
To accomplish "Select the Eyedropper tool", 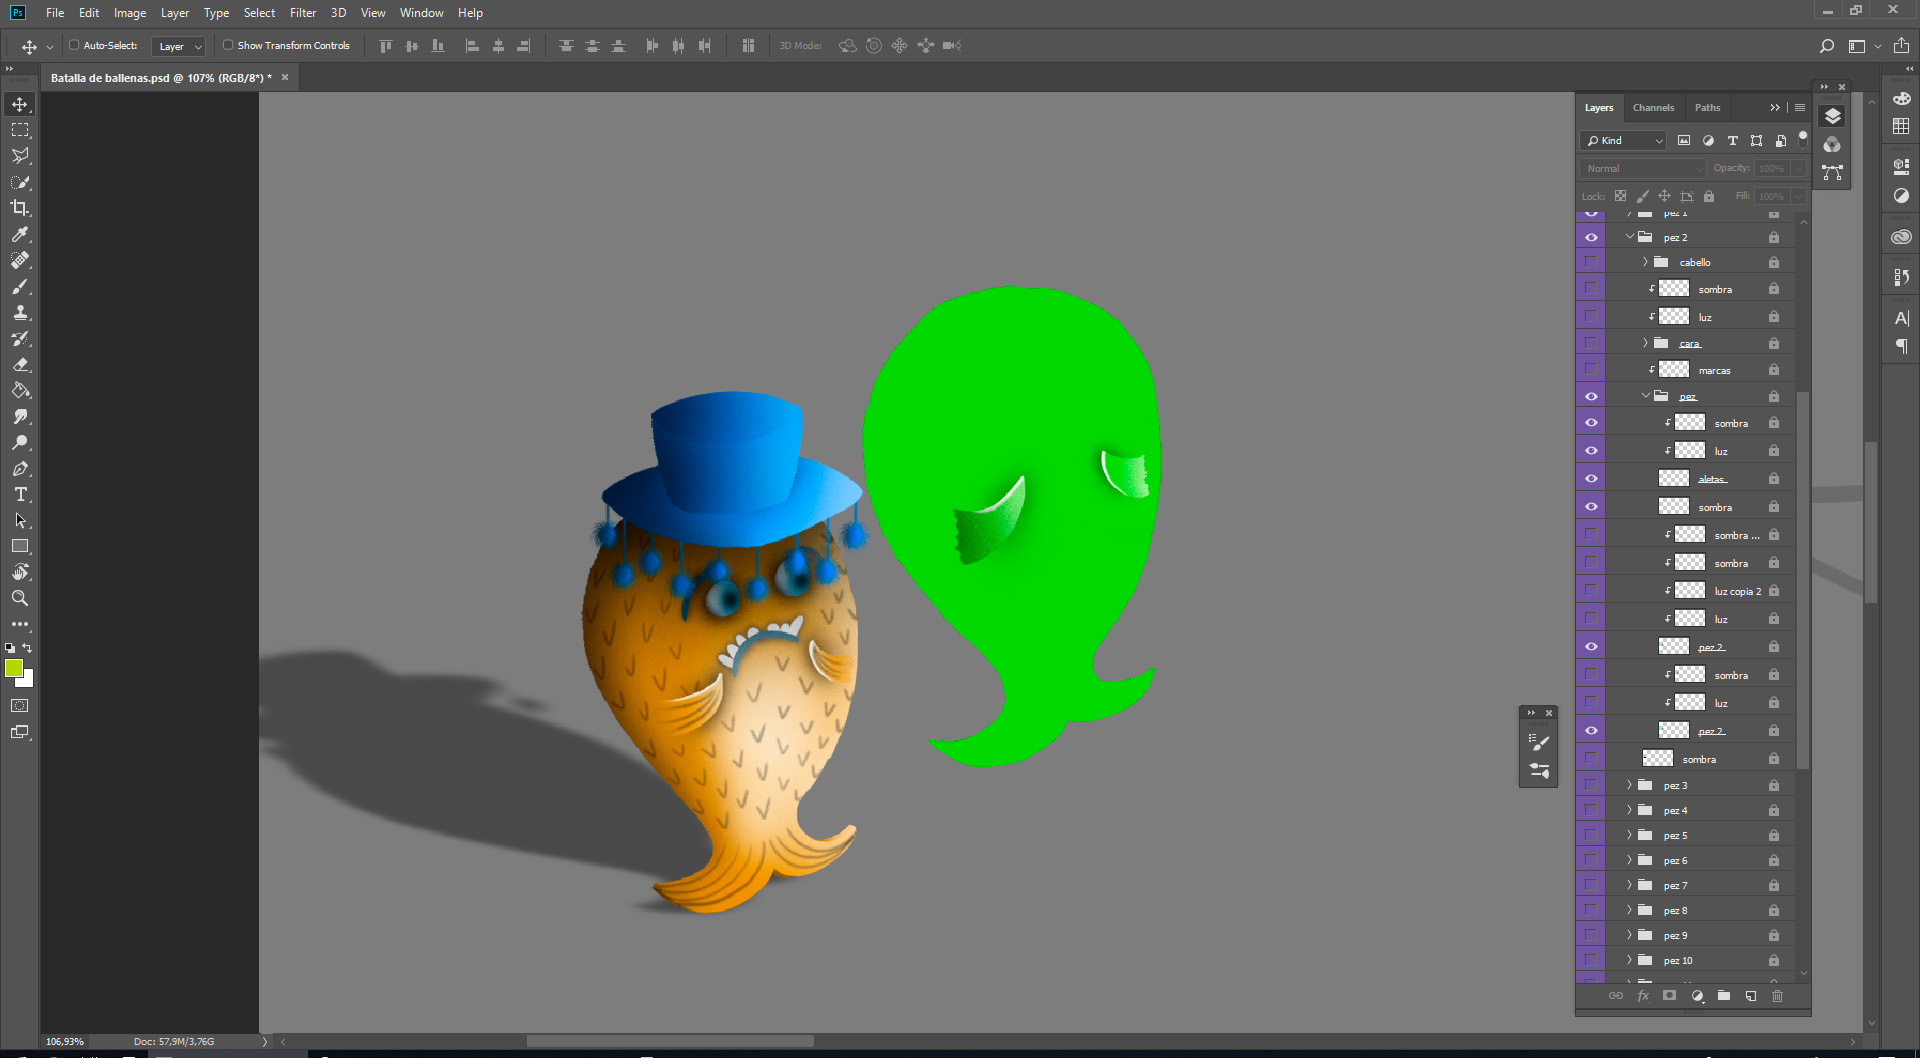I will [x=20, y=234].
